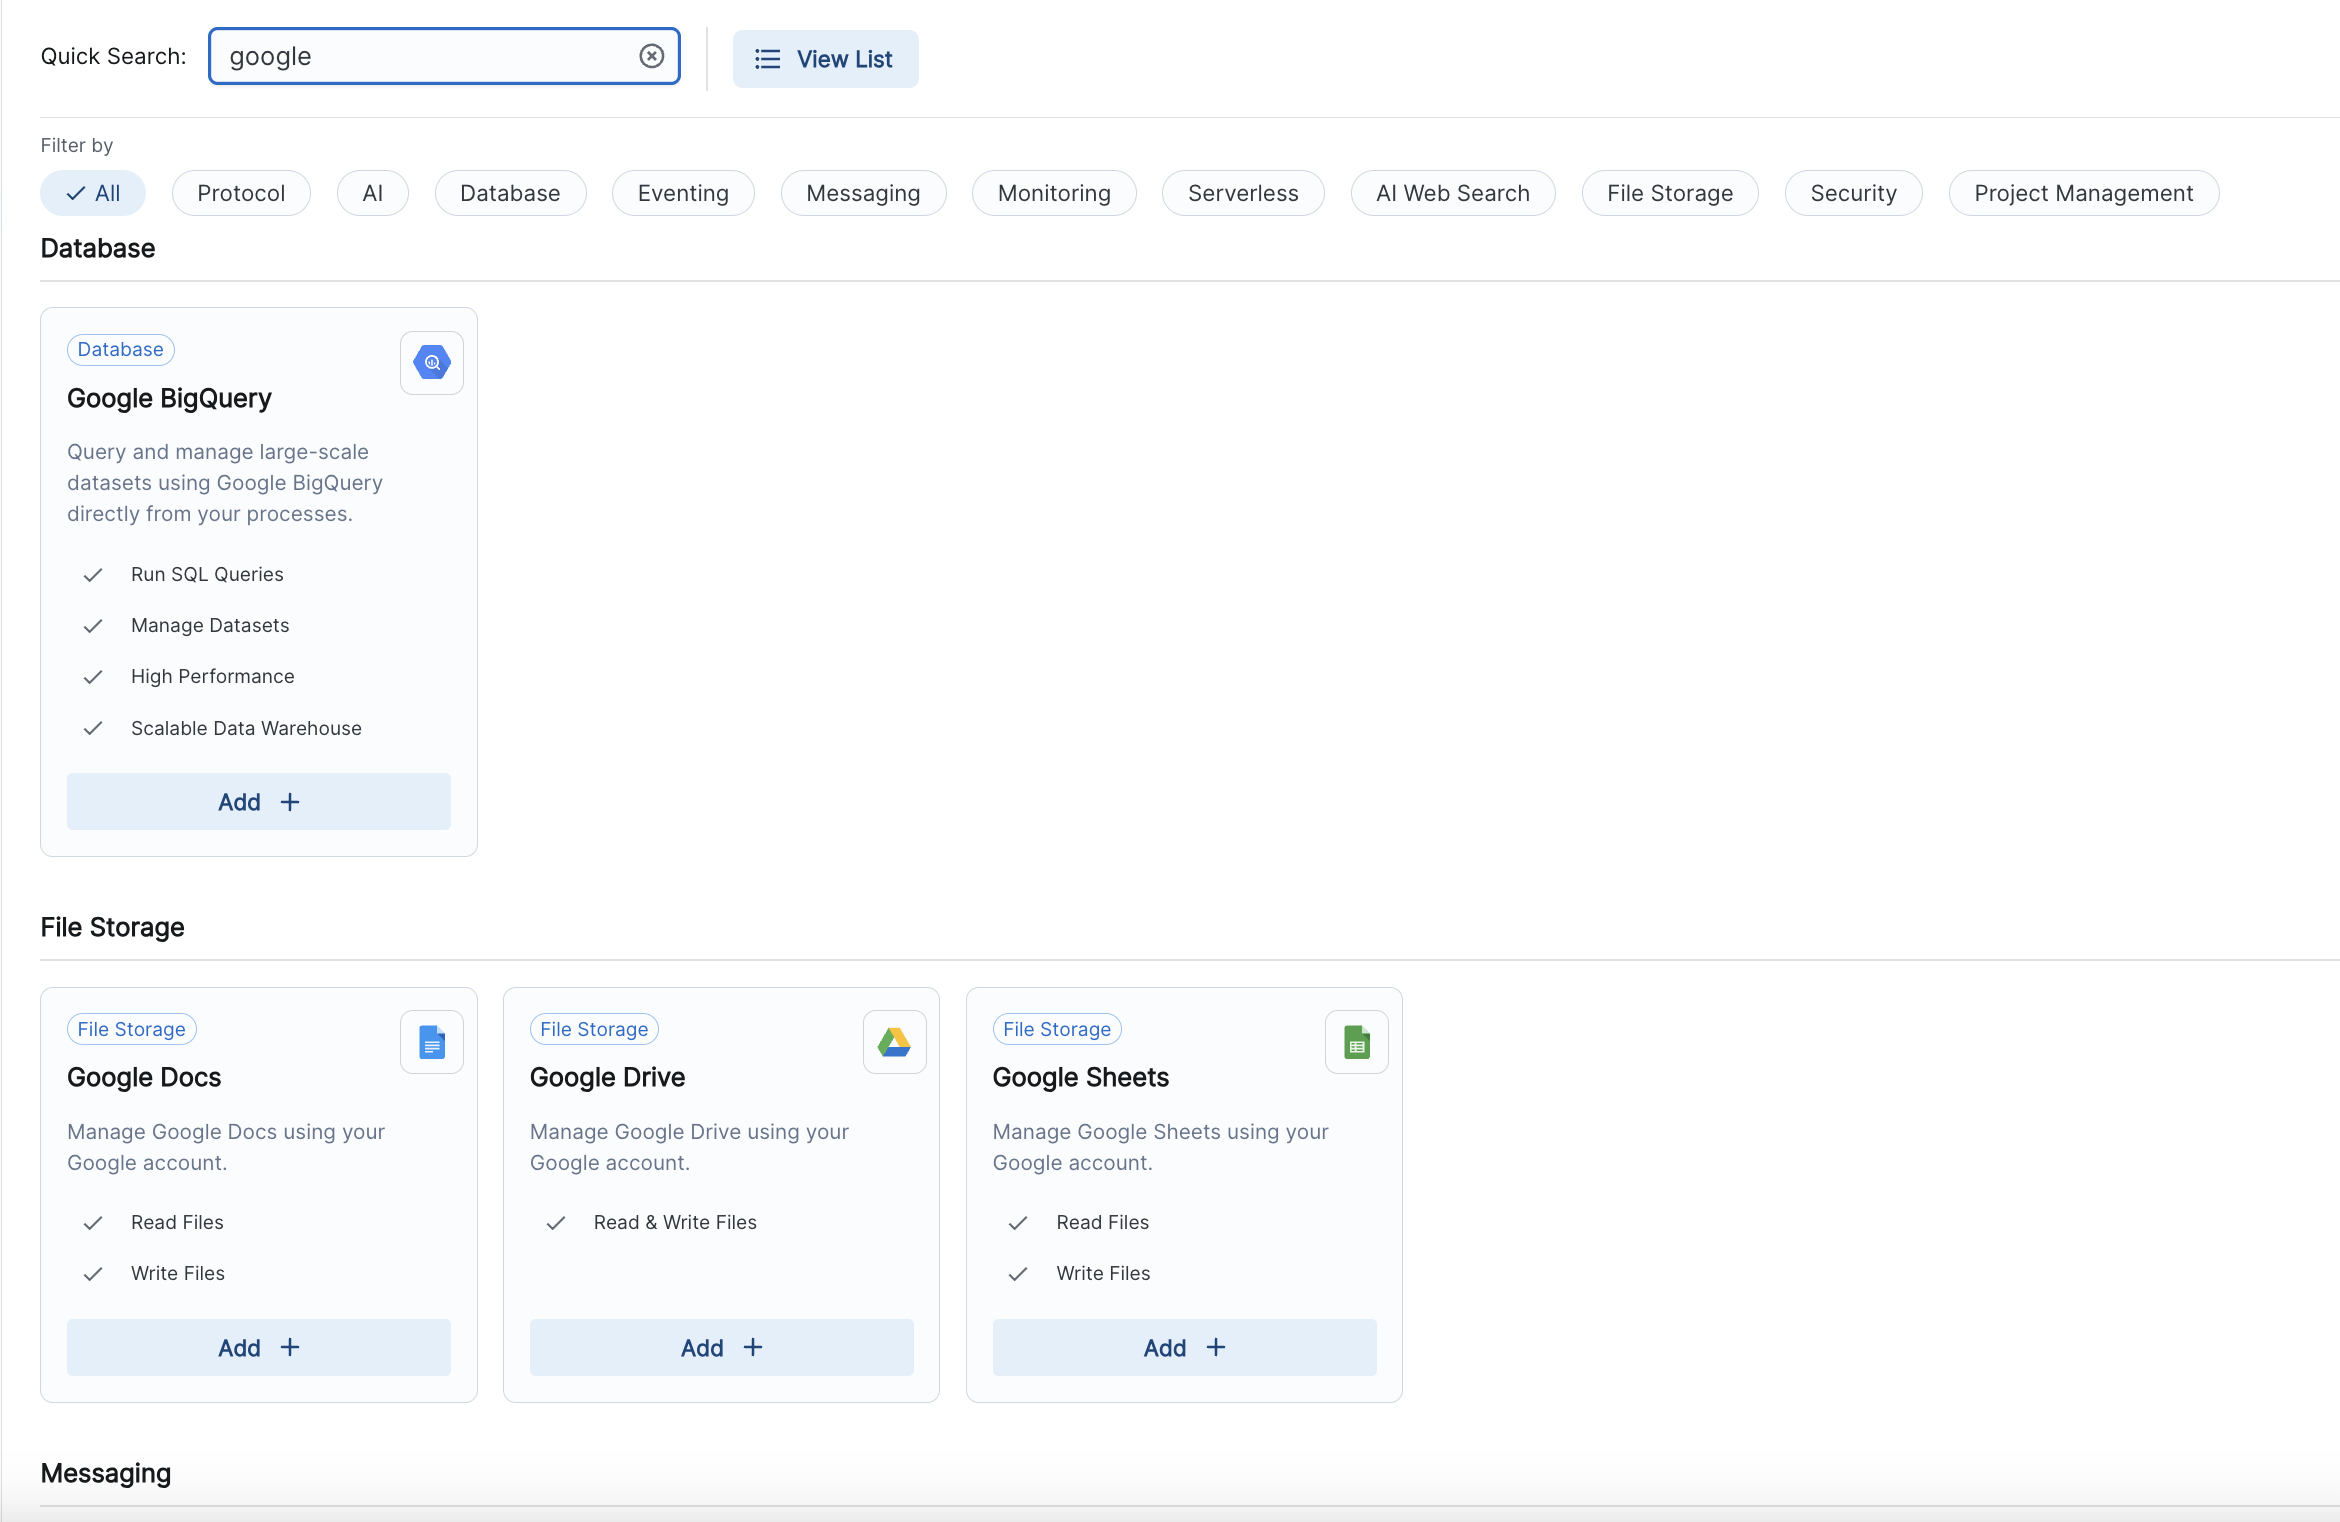
Task: Select the All filter chip
Action: pyautogui.click(x=93, y=193)
